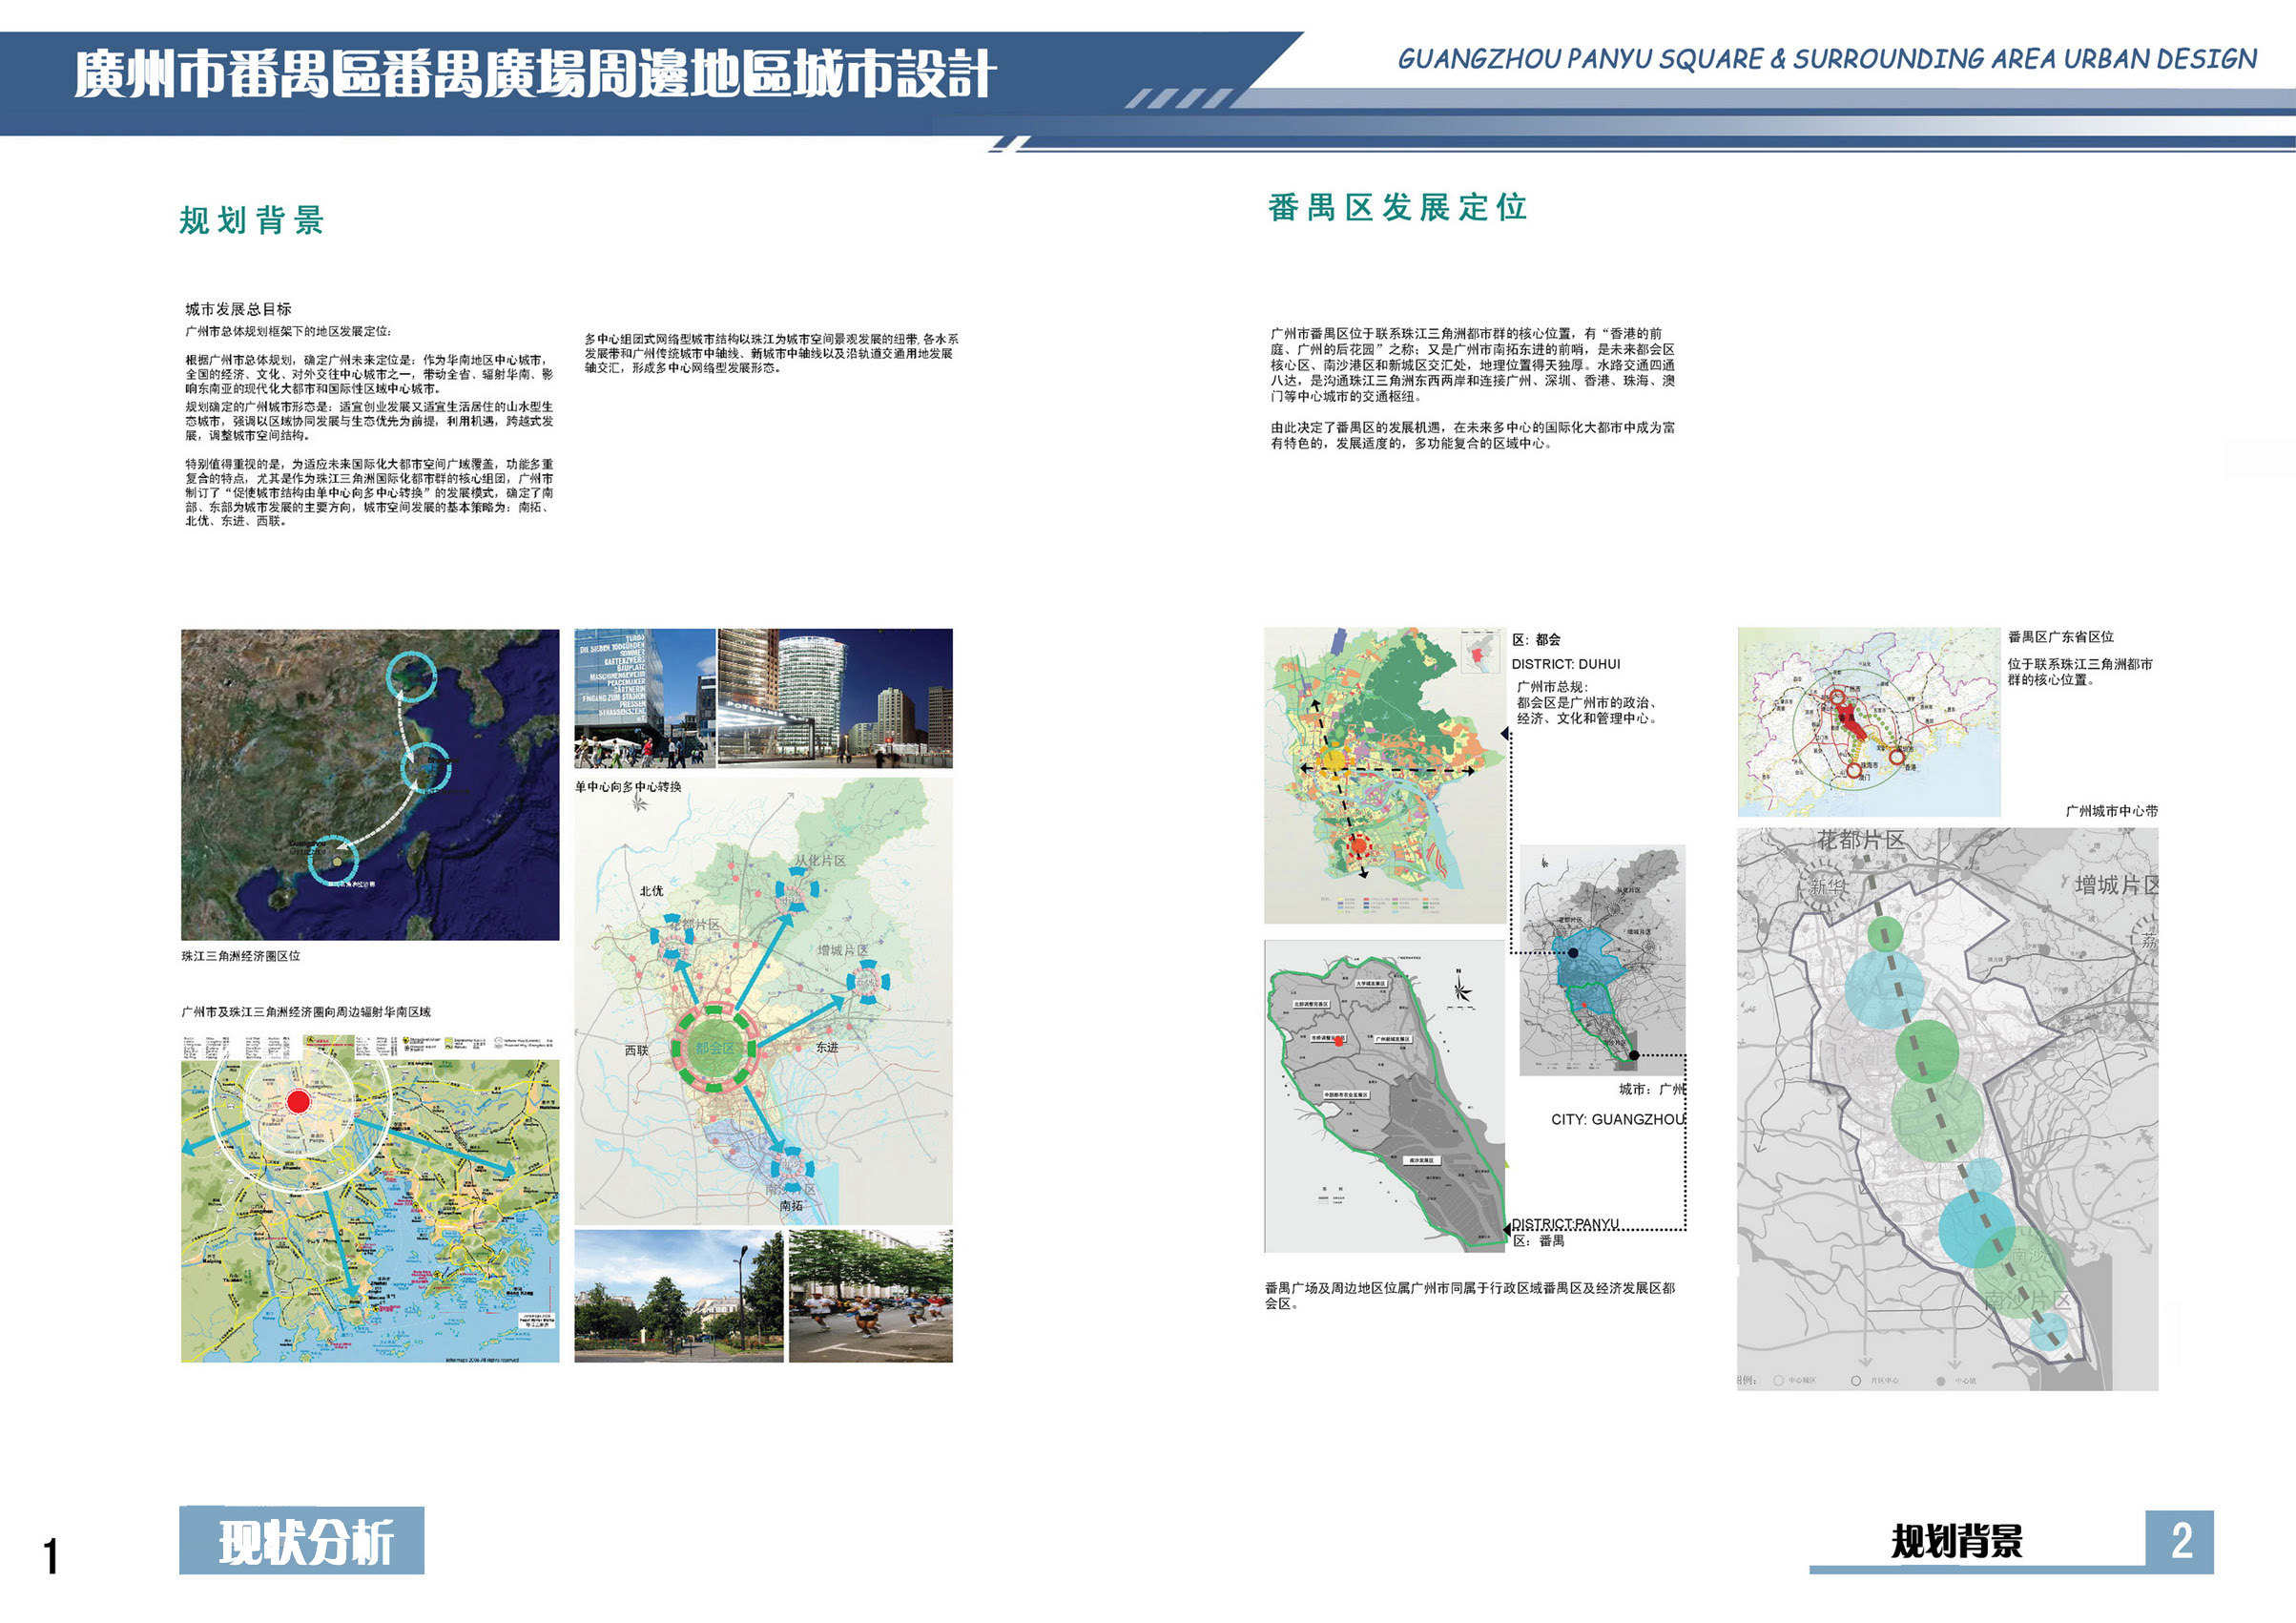The width and height of the screenshot is (2296, 1623).
Task: Click the '从化片区' label on the multi-center map
Action: click(x=820, y=860)
